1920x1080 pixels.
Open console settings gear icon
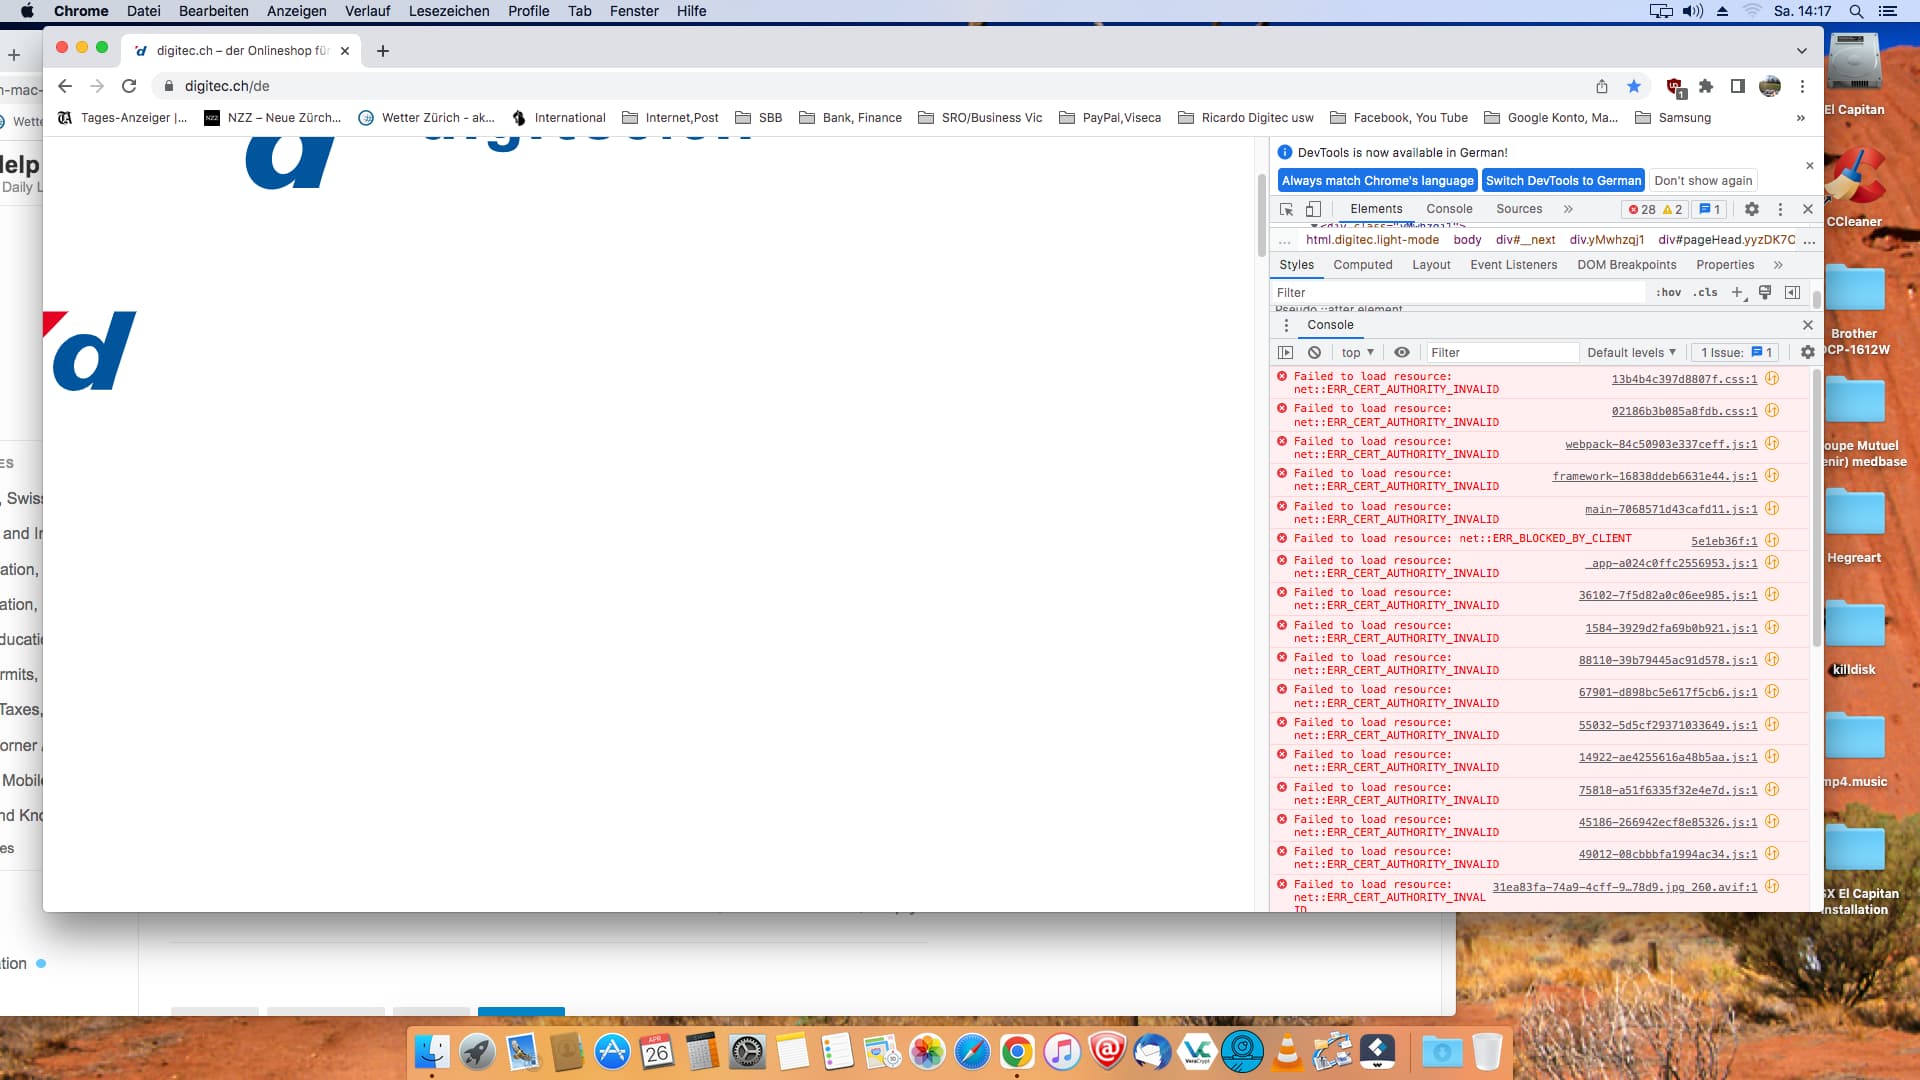1807,353
